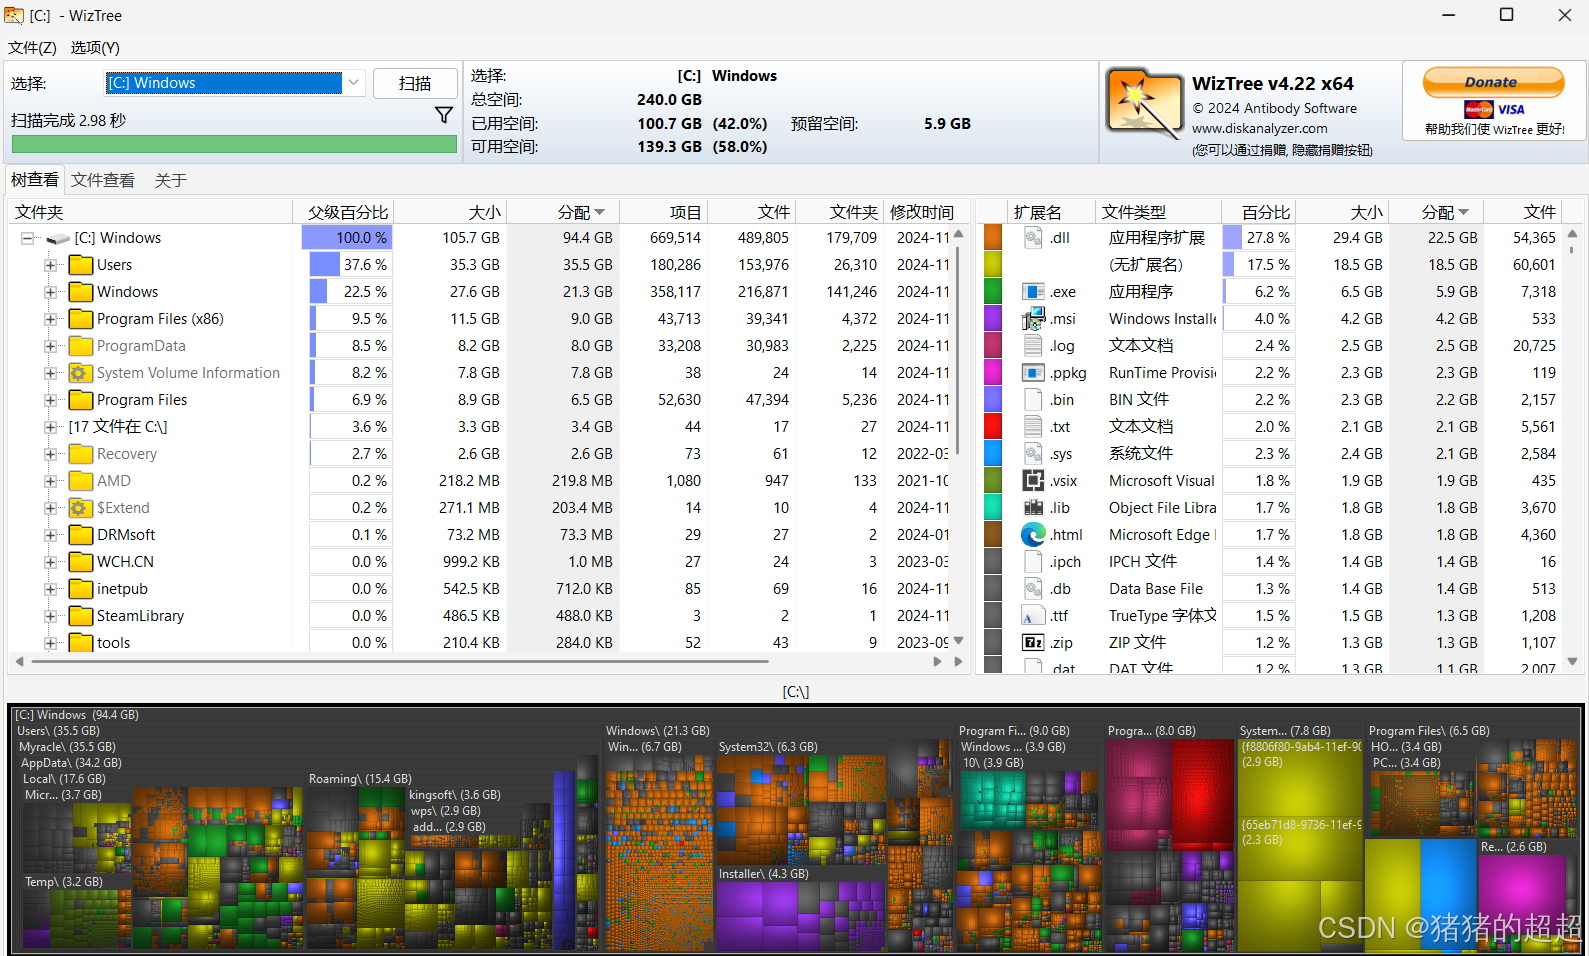Viewport: 1589px width, 956px height.
Task: Click the DRMsoft folder icon
Action: (81, 535)
